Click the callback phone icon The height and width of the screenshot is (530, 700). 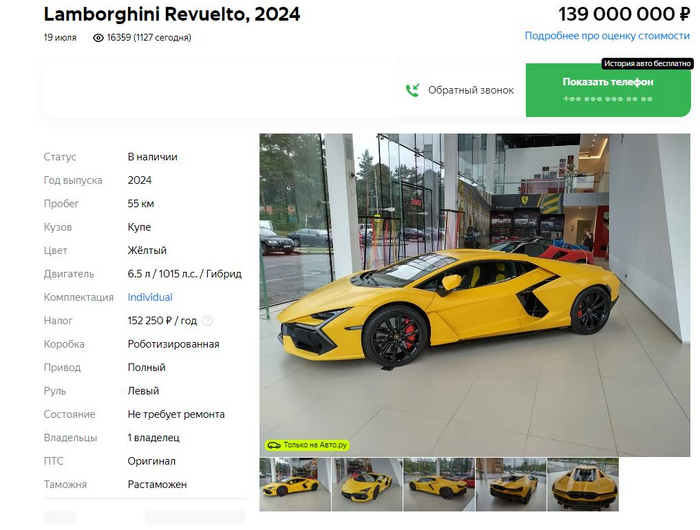pos(412,90)
